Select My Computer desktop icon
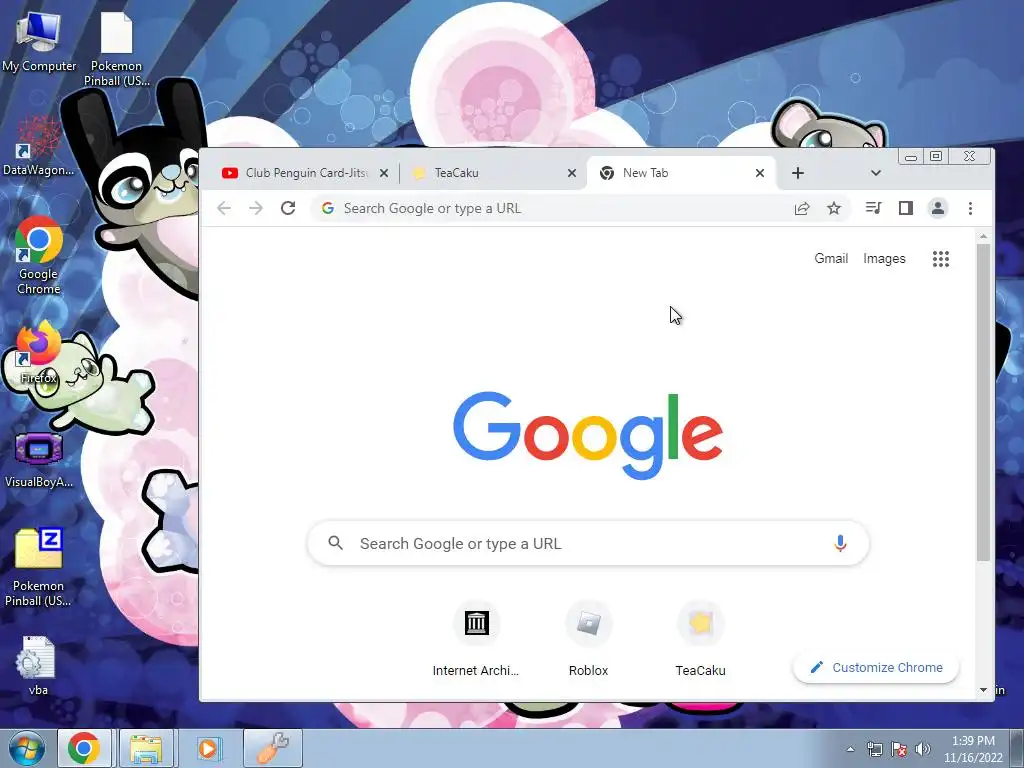The width and height of the screenshot is (1024, 768). pyautogui.click(x=39, y=42)
